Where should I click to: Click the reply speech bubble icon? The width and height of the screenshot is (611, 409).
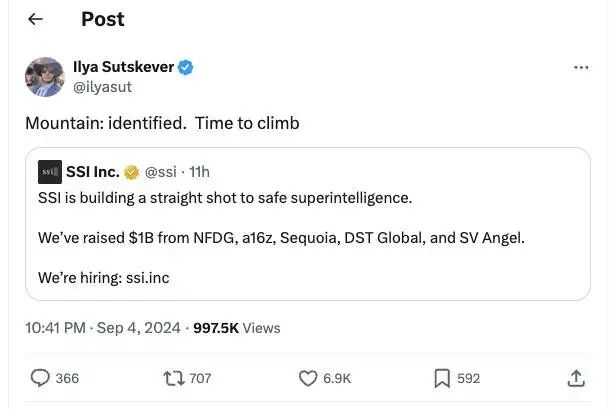(x=41, y=378)
